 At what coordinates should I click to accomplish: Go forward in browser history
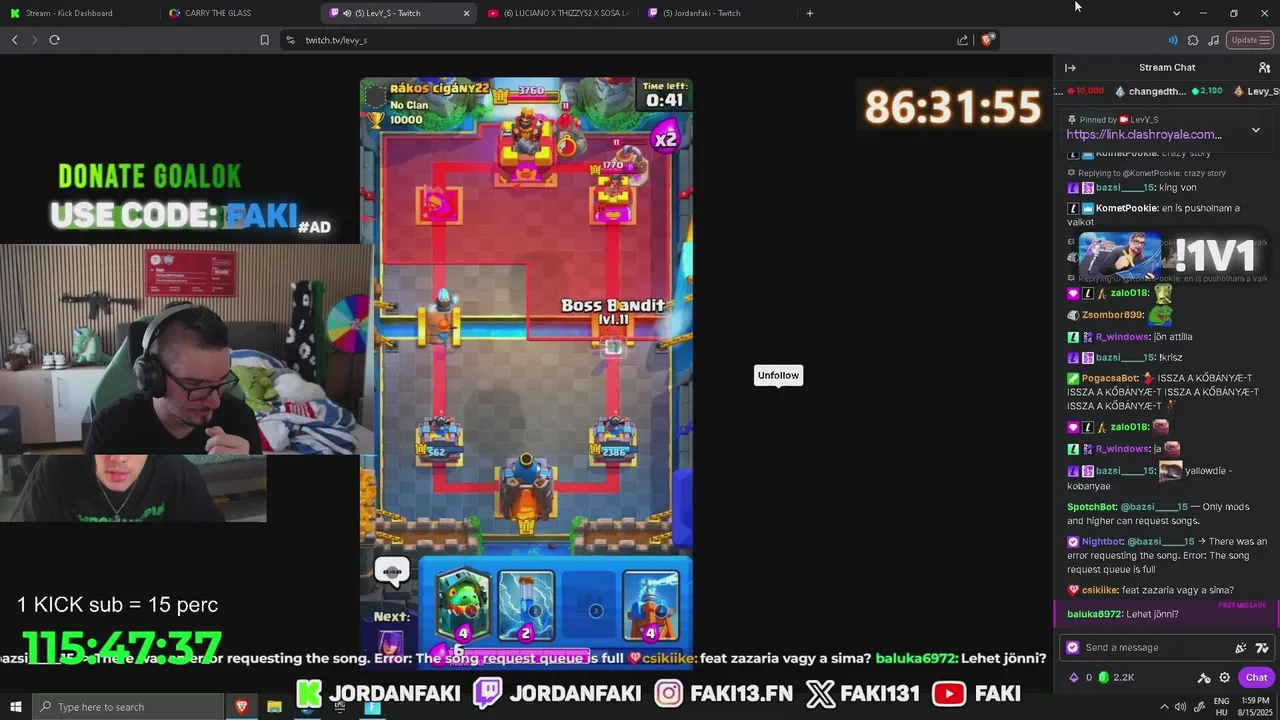pos(34,40)
